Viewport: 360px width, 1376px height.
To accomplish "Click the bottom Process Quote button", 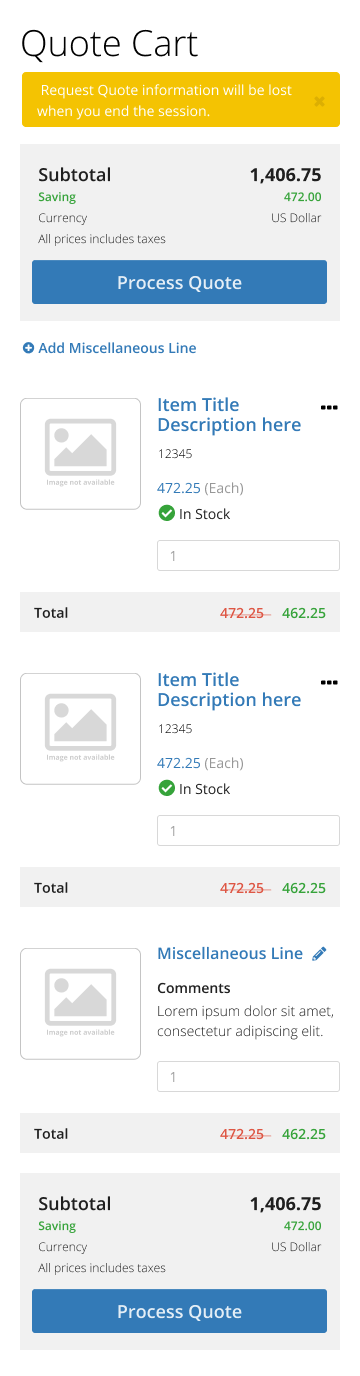I will point(179,1311).
